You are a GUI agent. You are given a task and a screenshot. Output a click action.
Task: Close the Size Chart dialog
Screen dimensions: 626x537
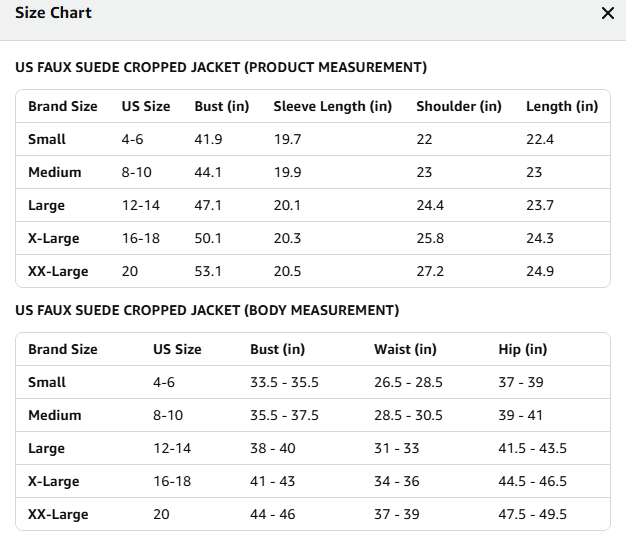pos(608,13)
